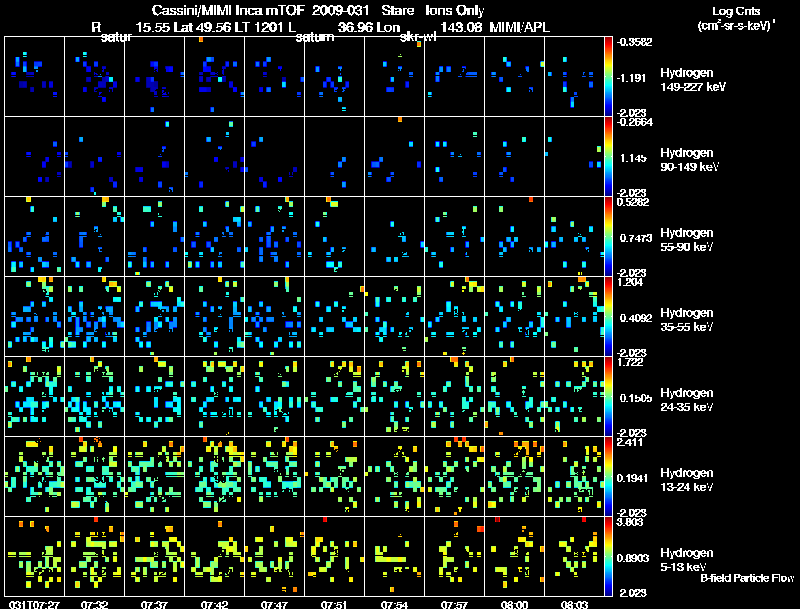Click the 'Hydrogen 55-90 keV' row label

pos(687,240)
